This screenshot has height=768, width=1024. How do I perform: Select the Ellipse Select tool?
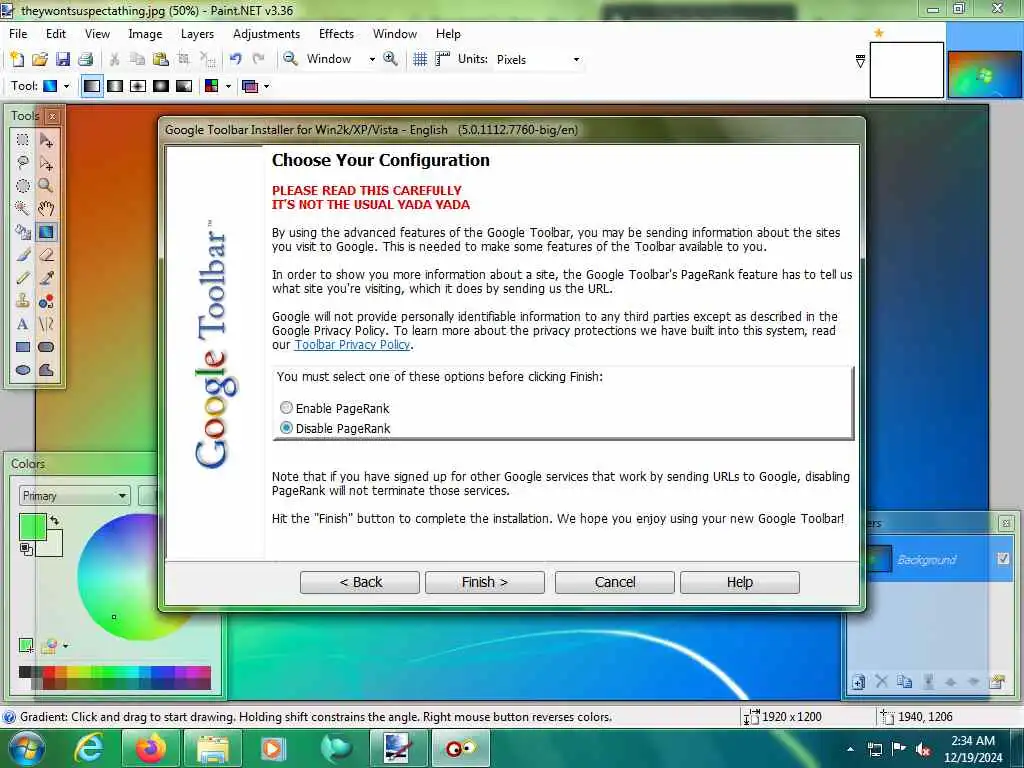point(23,185)
